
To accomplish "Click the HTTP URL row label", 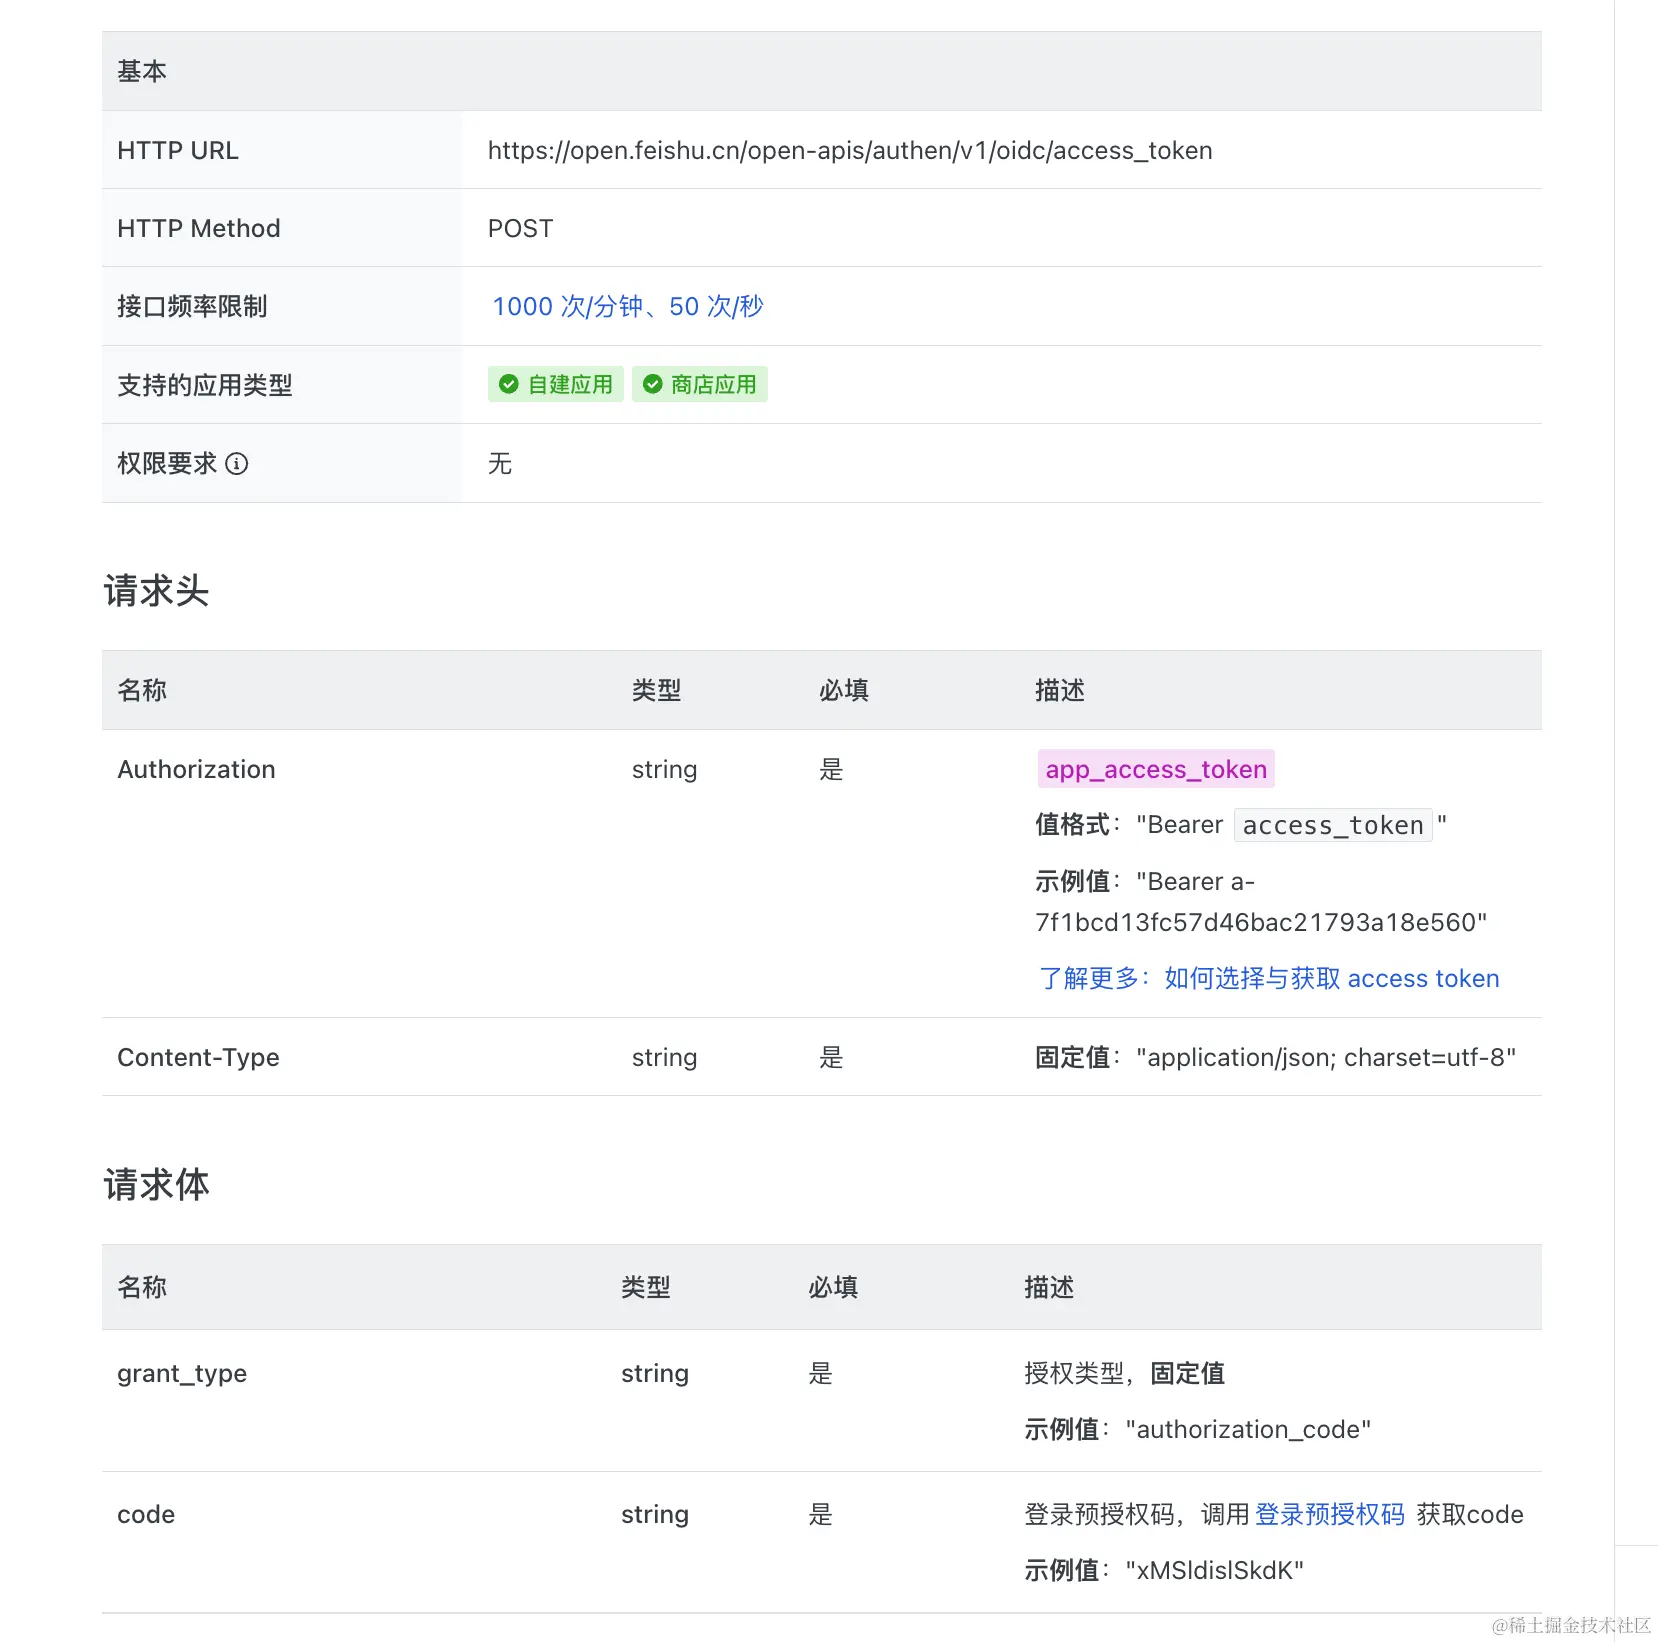I will [178, 150].
